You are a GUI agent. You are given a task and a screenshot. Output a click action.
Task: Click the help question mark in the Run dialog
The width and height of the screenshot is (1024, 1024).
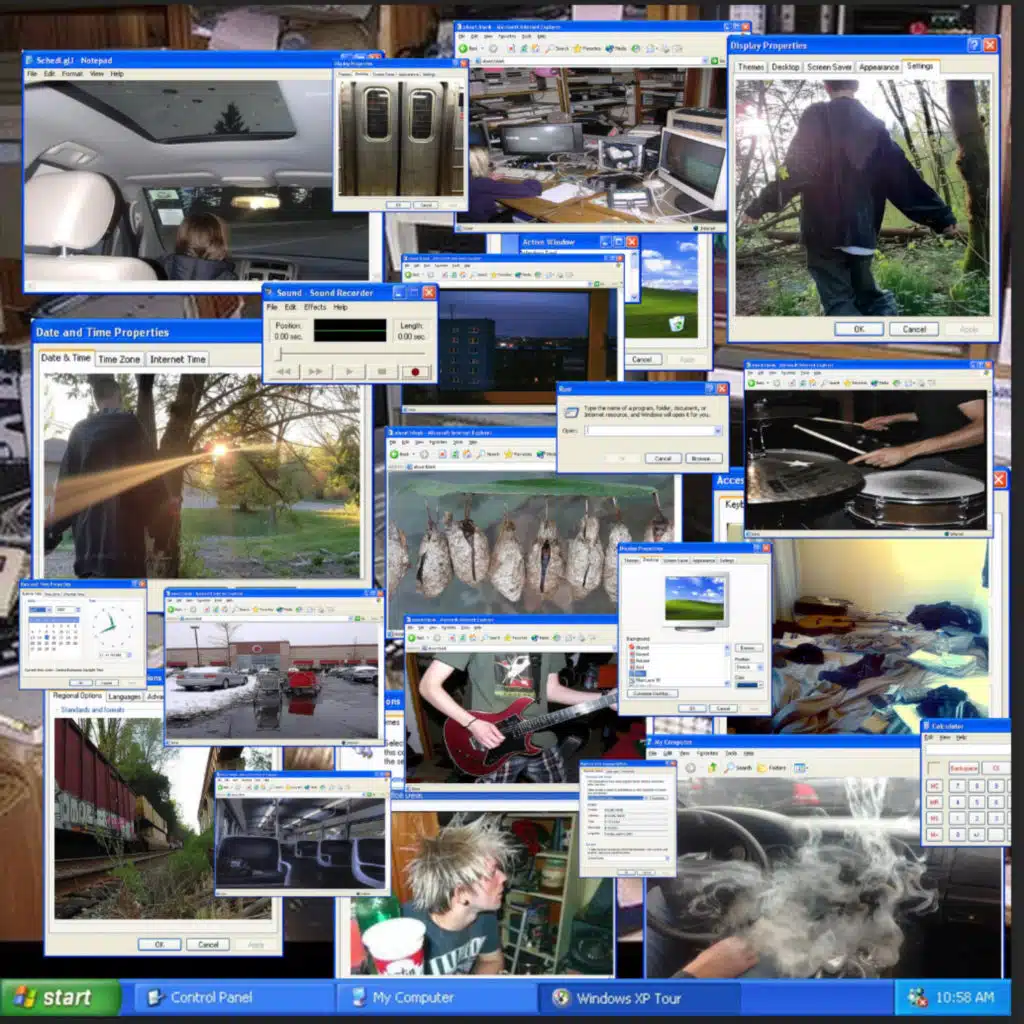click(710, 389)
